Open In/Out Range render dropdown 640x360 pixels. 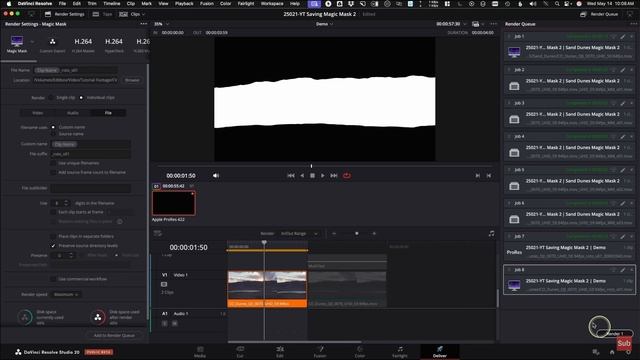click(x=299, y=233)
